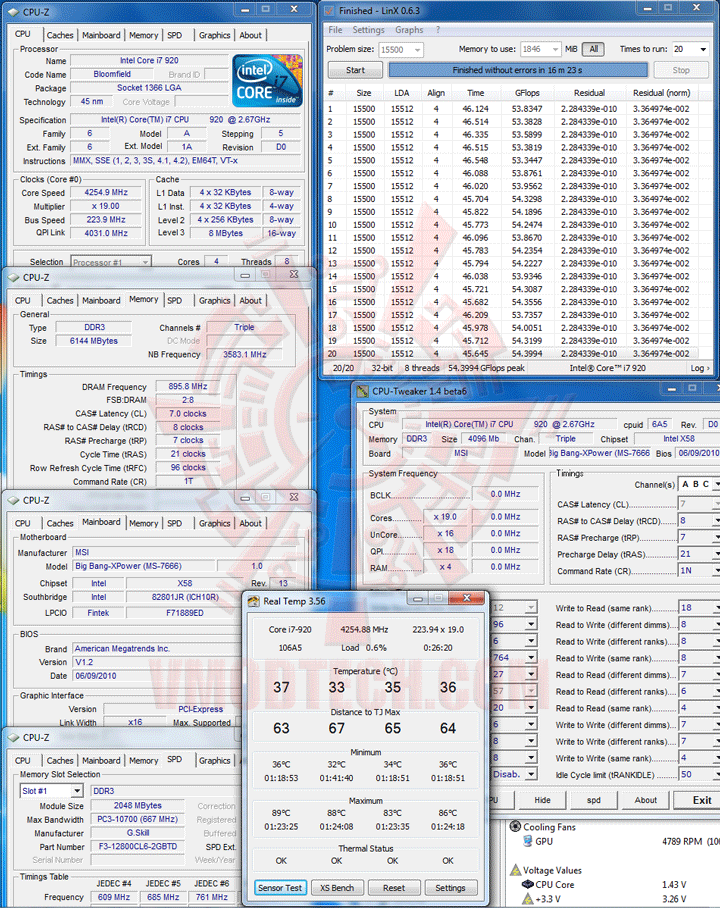
Task: Open the Graphs menu in LinX
Action: coord(409,30)
